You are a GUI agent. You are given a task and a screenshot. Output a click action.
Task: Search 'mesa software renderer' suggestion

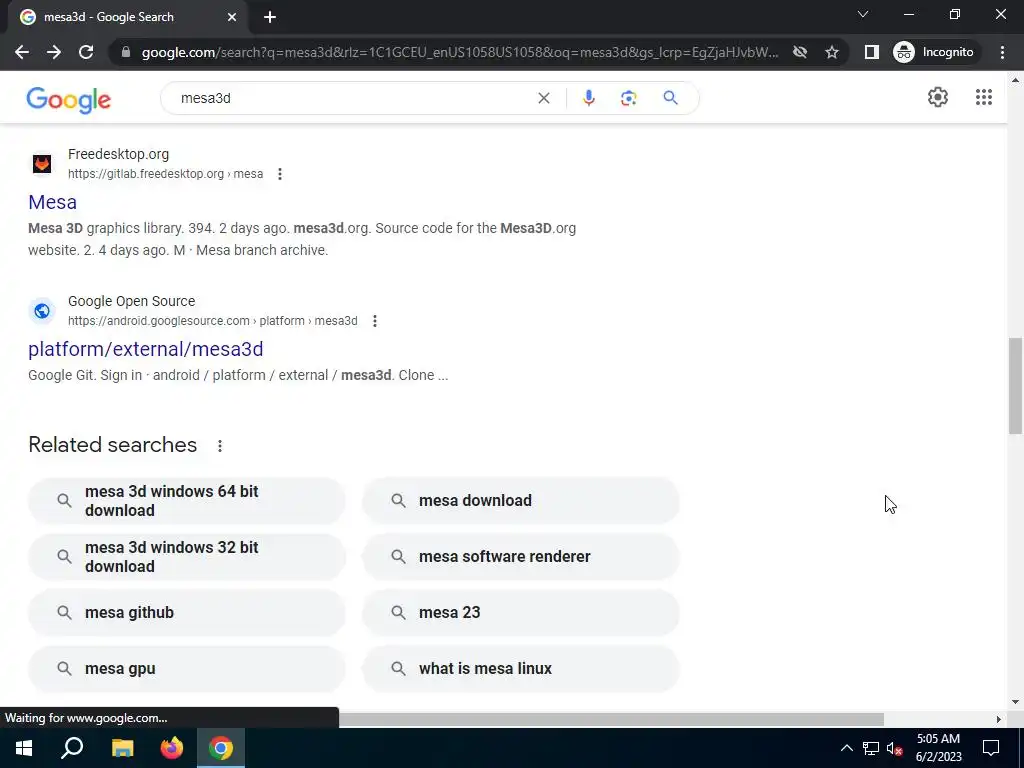point(520,557)
